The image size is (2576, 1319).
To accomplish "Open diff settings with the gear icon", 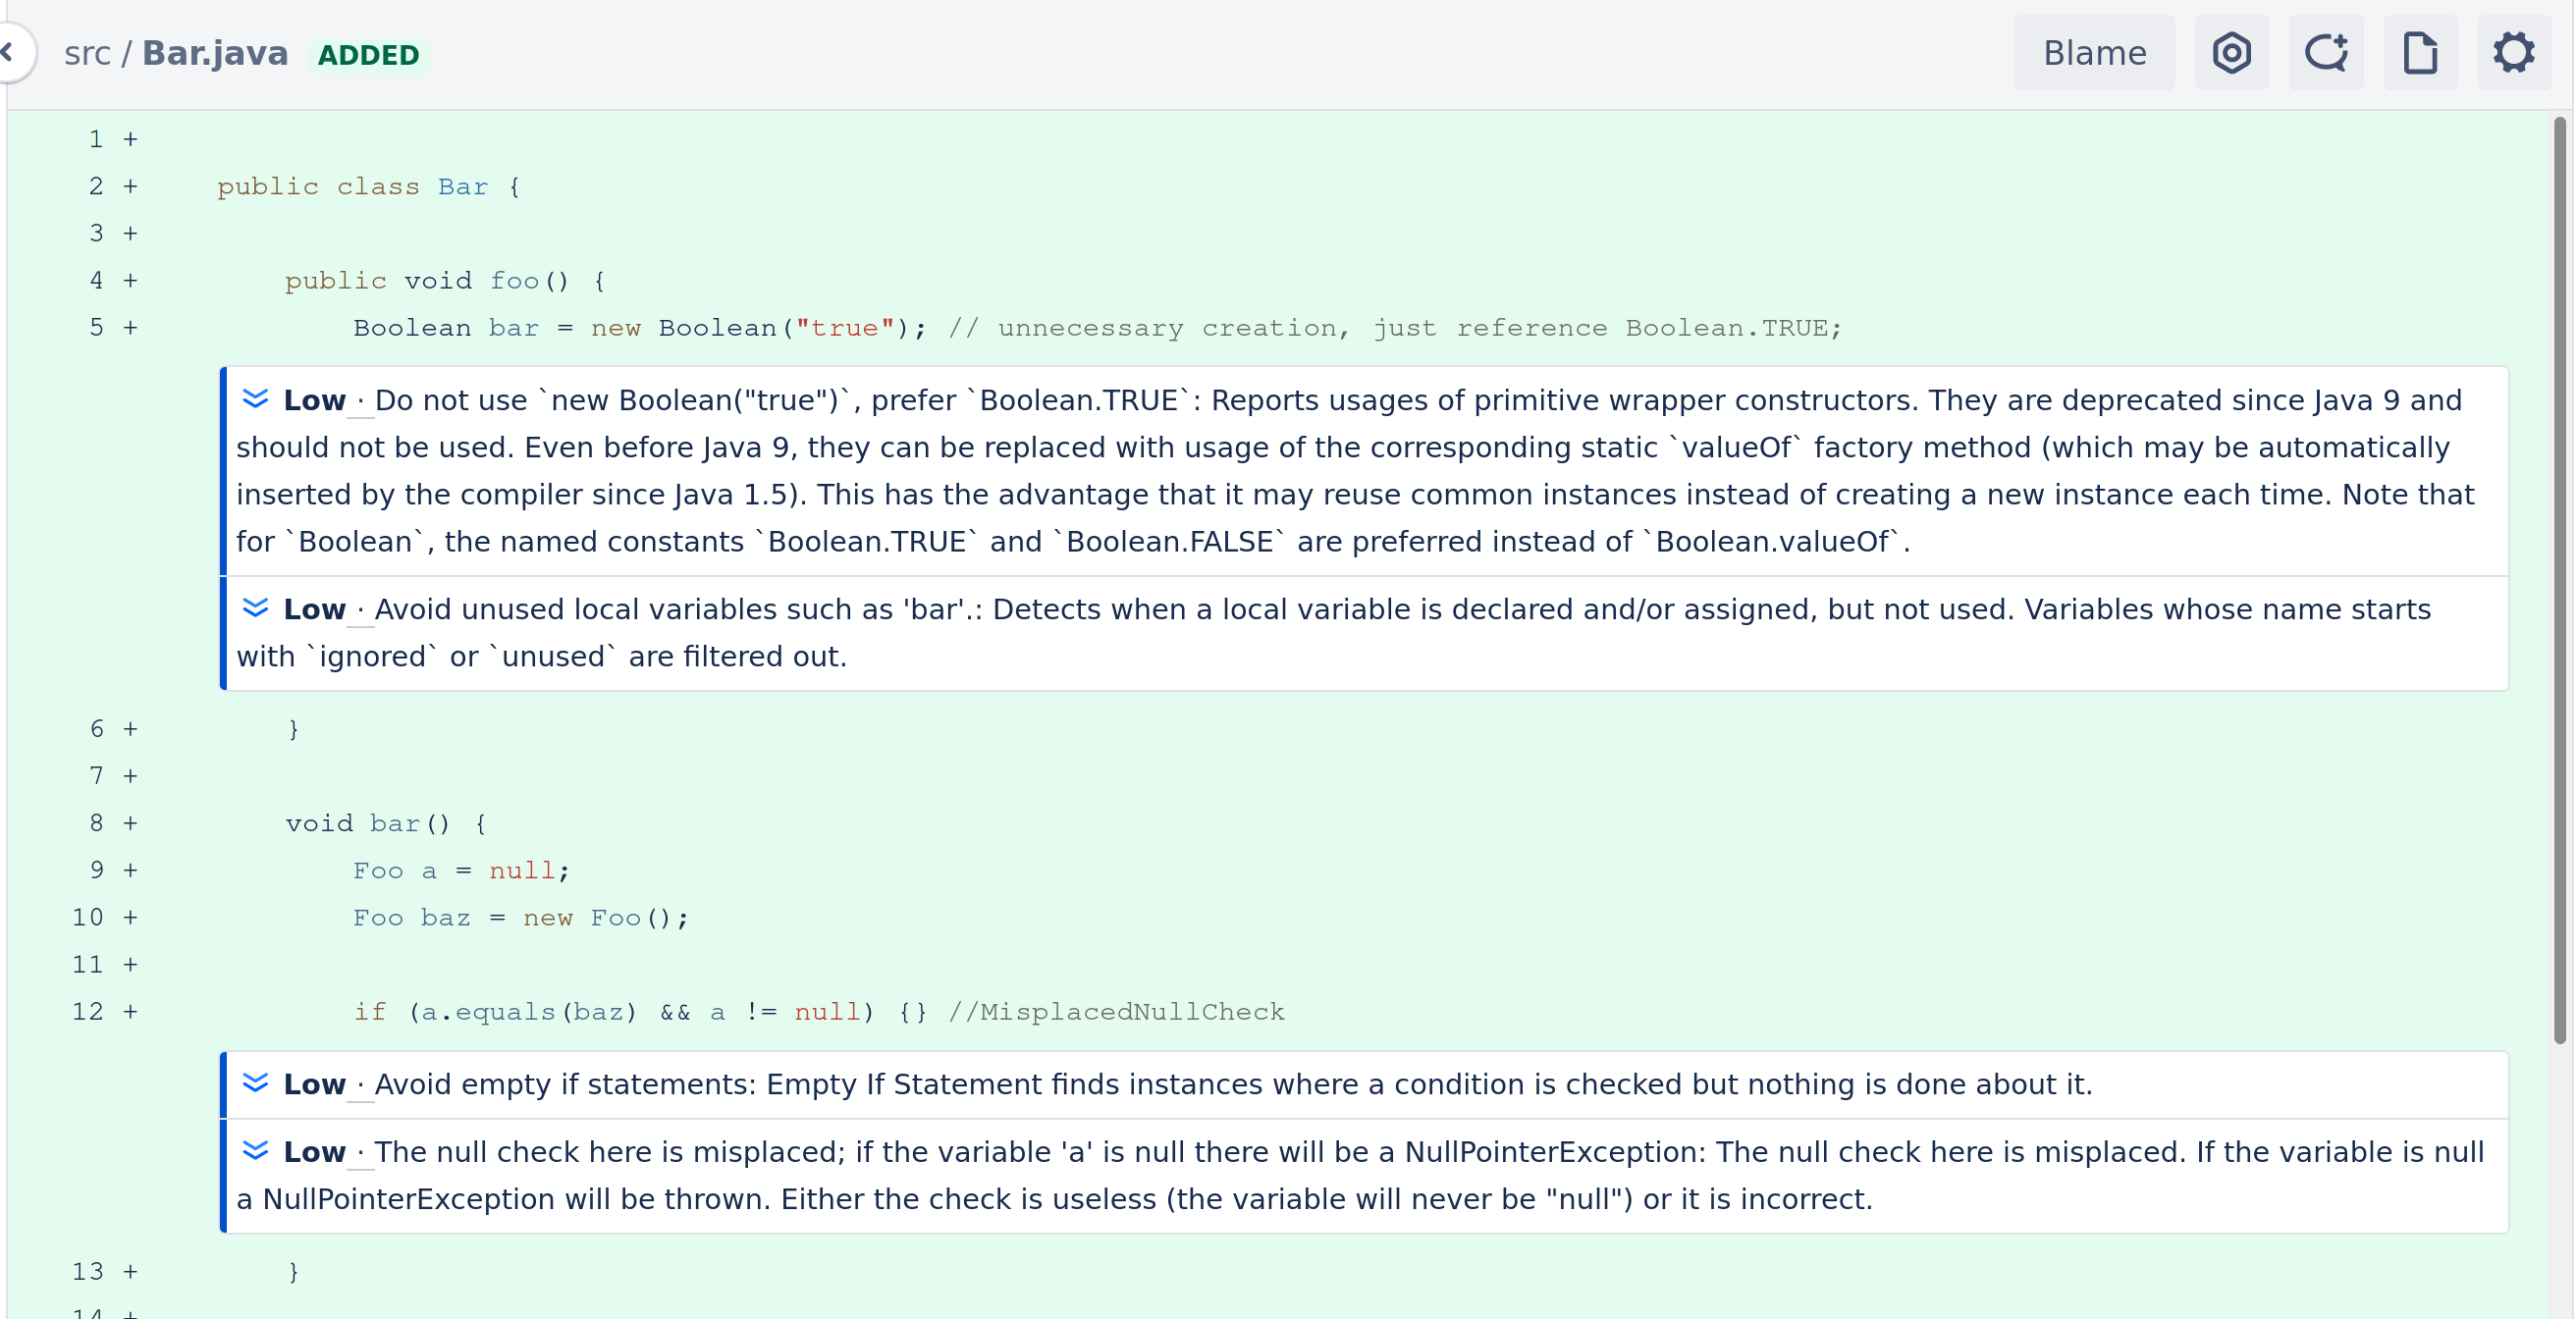I will pos(2513,52).
